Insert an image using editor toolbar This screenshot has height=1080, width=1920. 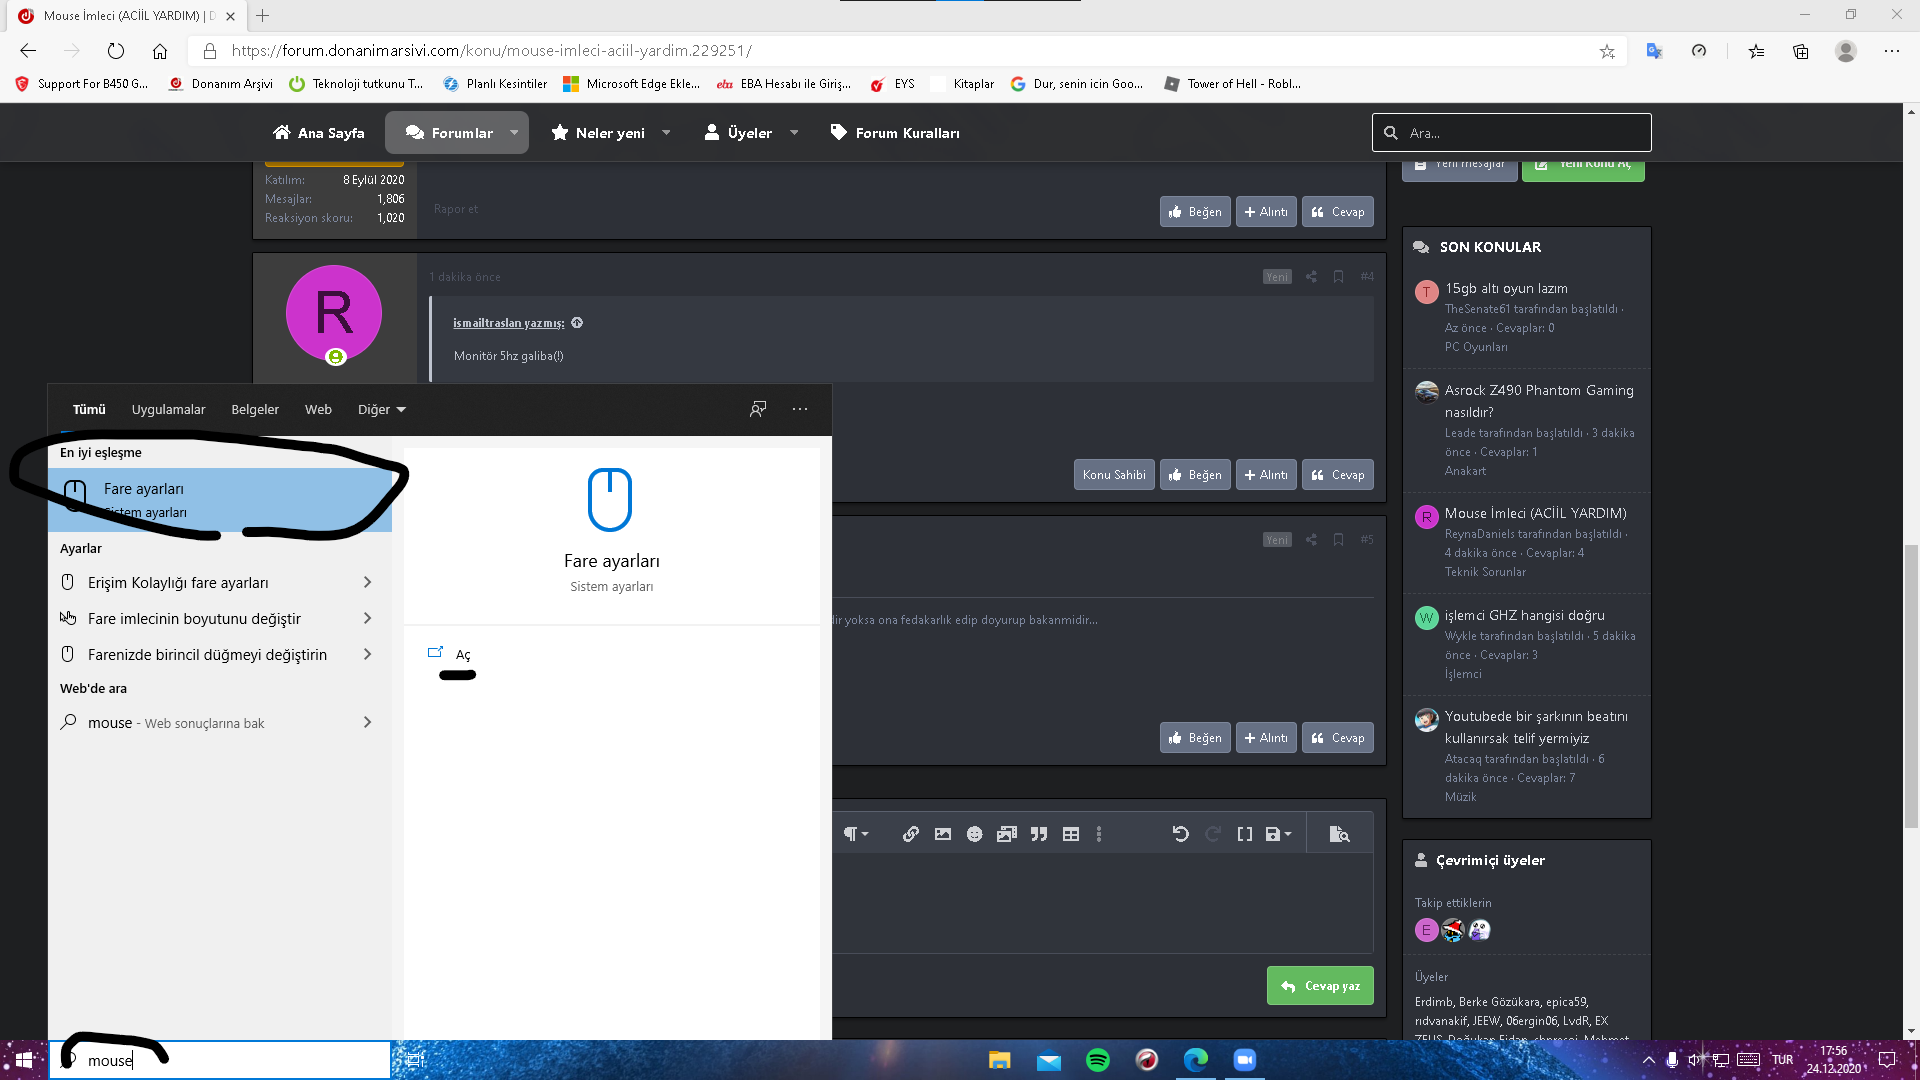click(x=942, y=834)
